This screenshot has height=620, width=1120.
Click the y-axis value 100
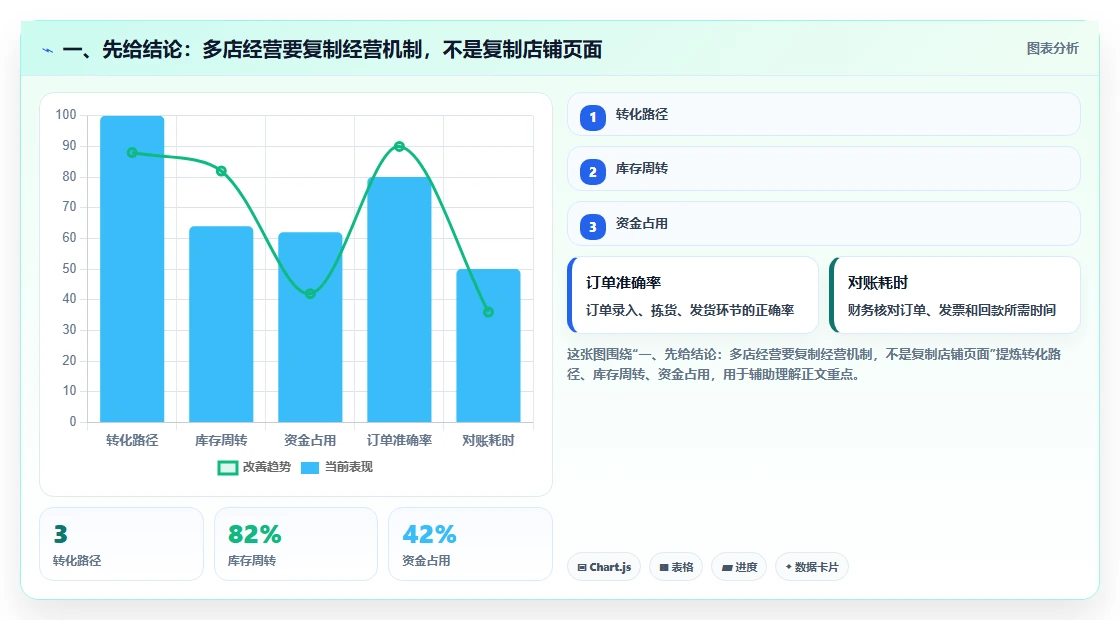[66, 115]
